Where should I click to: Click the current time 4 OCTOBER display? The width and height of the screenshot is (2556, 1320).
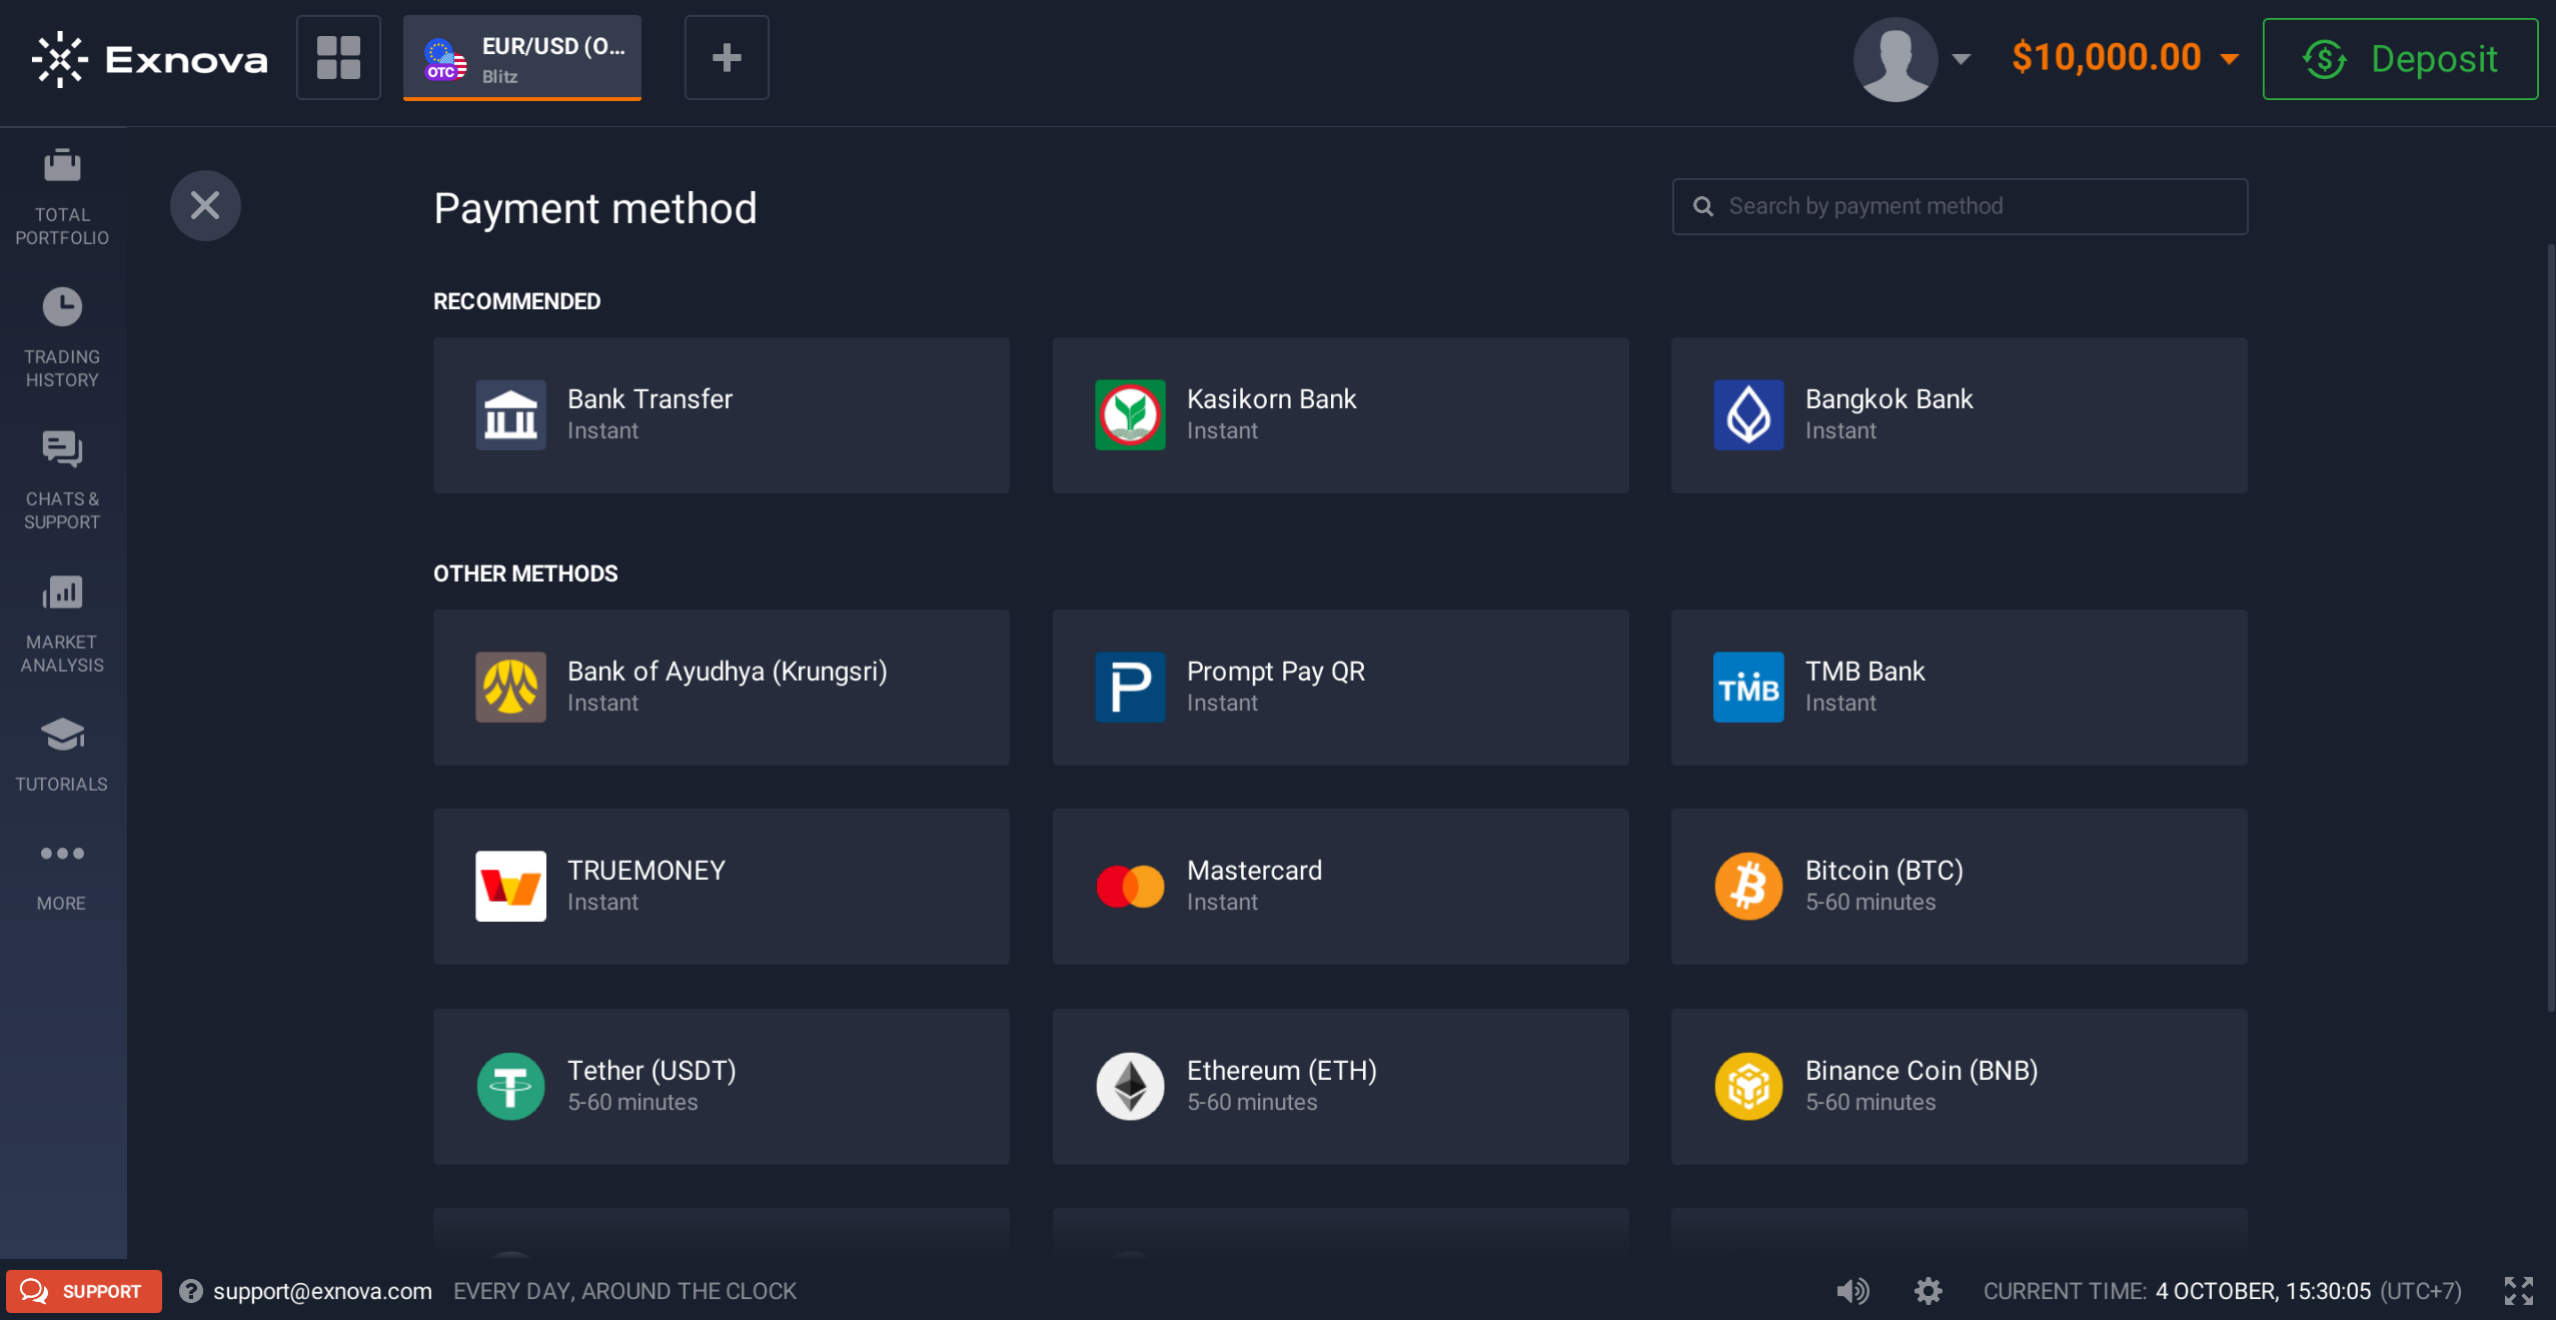point(2222,1291)
